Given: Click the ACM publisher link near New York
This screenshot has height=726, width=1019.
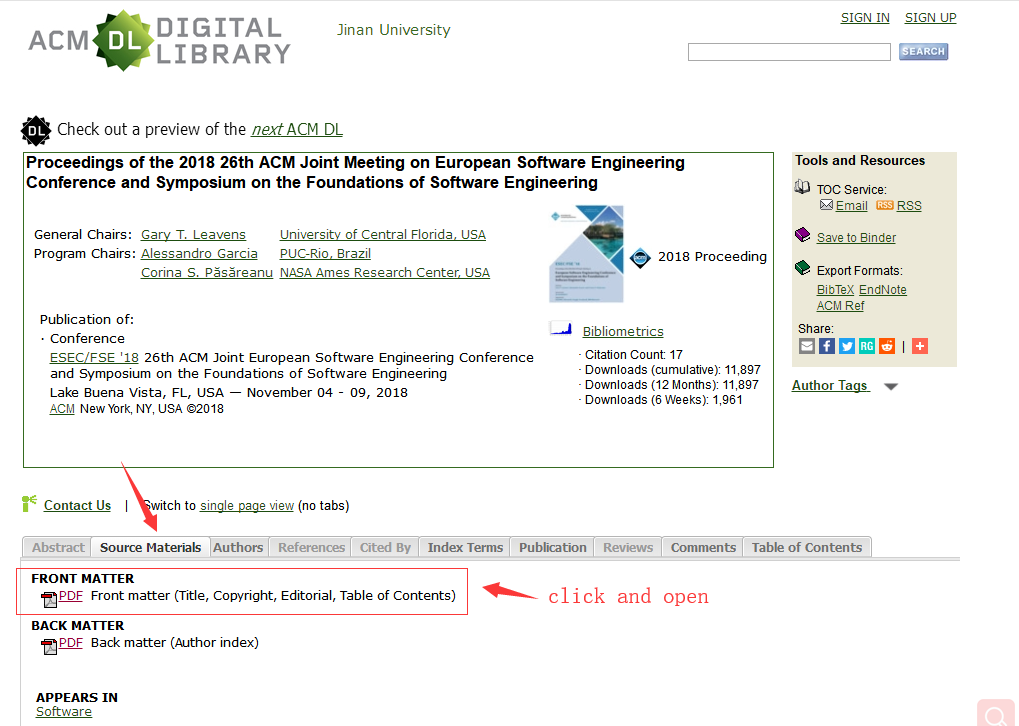Looking at the screenshot, I should [62, 409].
